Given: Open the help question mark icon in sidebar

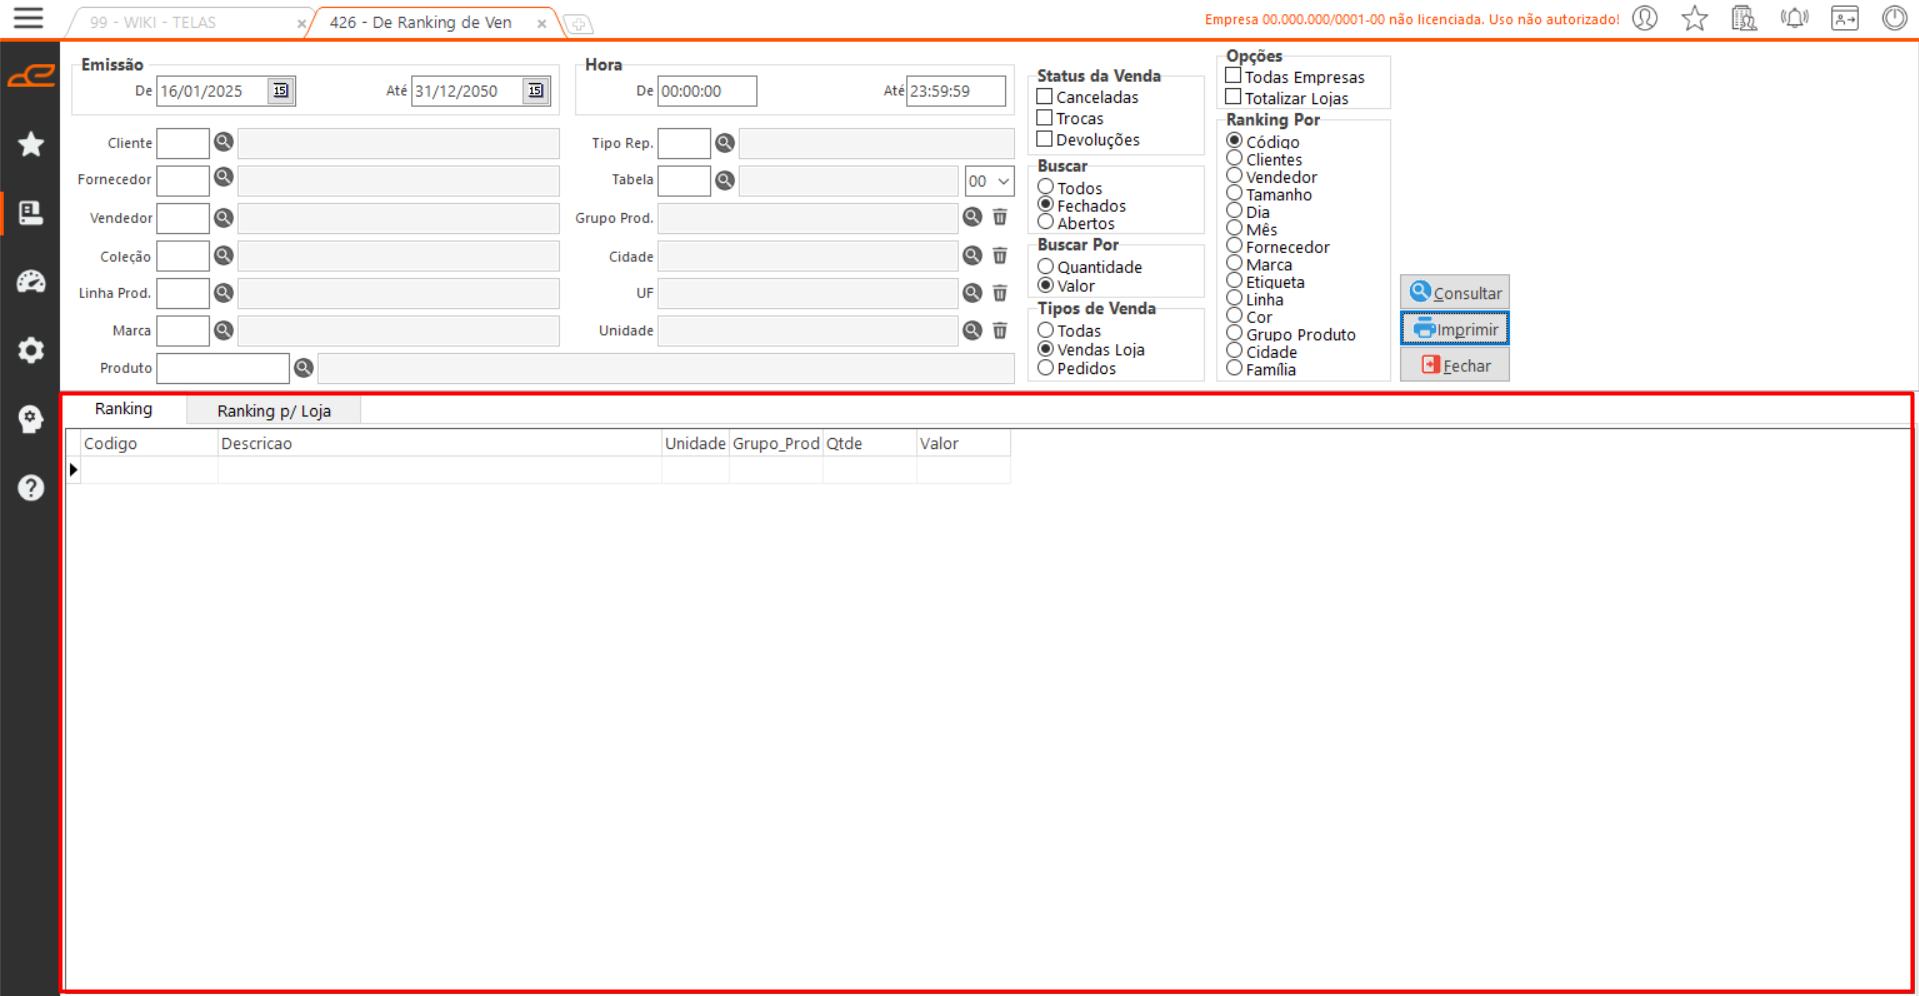Looking at the screenshot, I should coord(31,488).
